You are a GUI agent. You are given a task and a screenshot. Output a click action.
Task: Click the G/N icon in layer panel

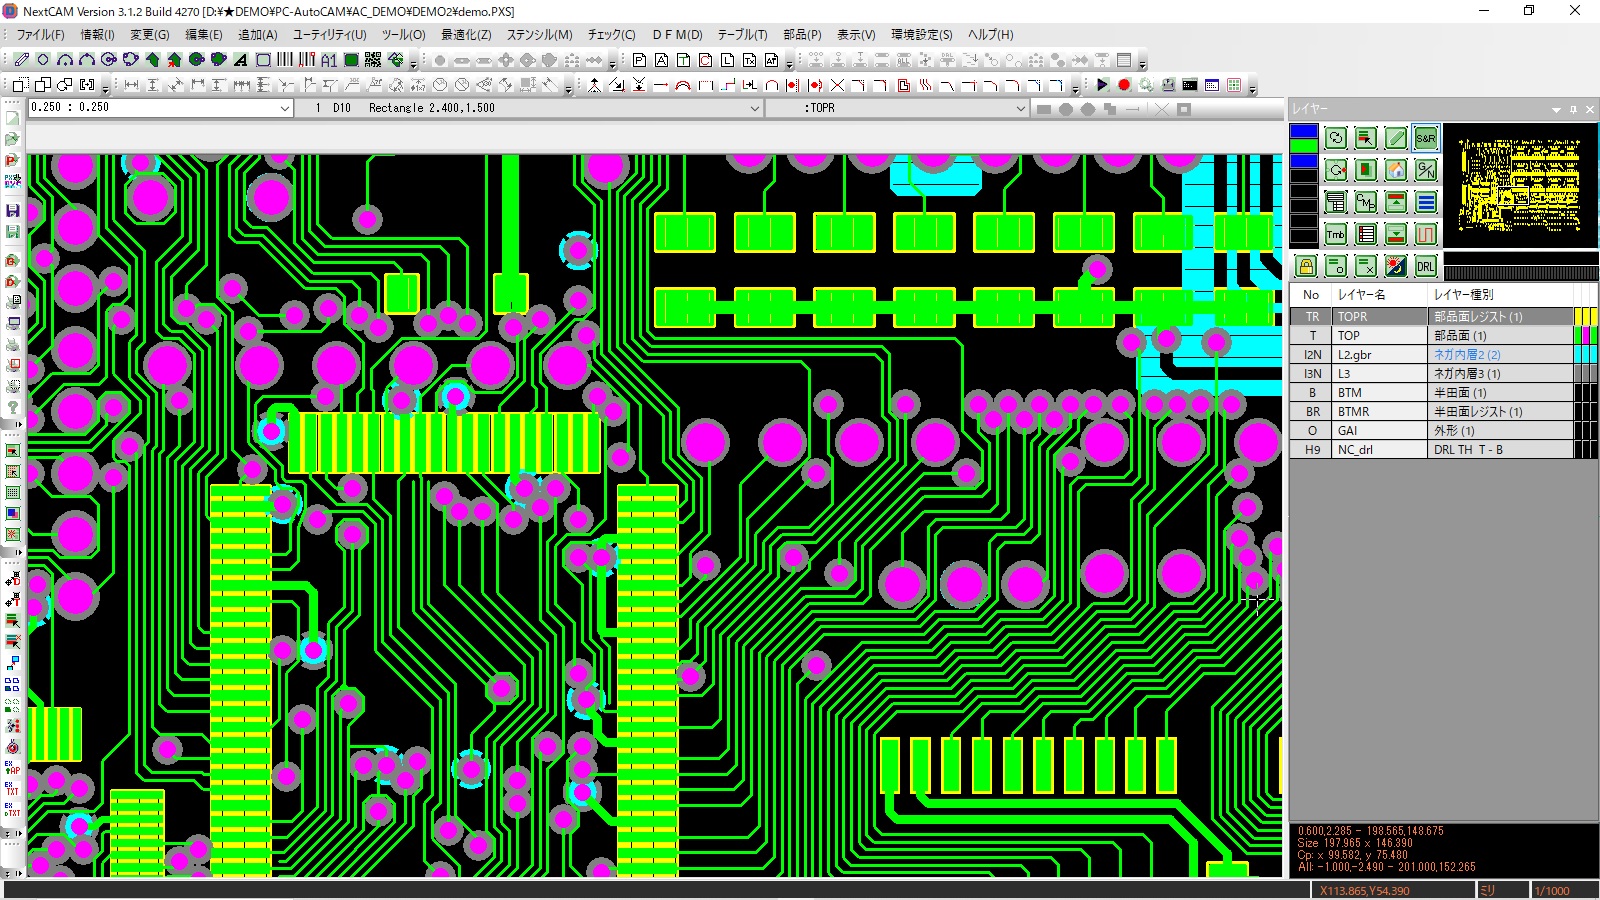click(x=1425, y=170)
